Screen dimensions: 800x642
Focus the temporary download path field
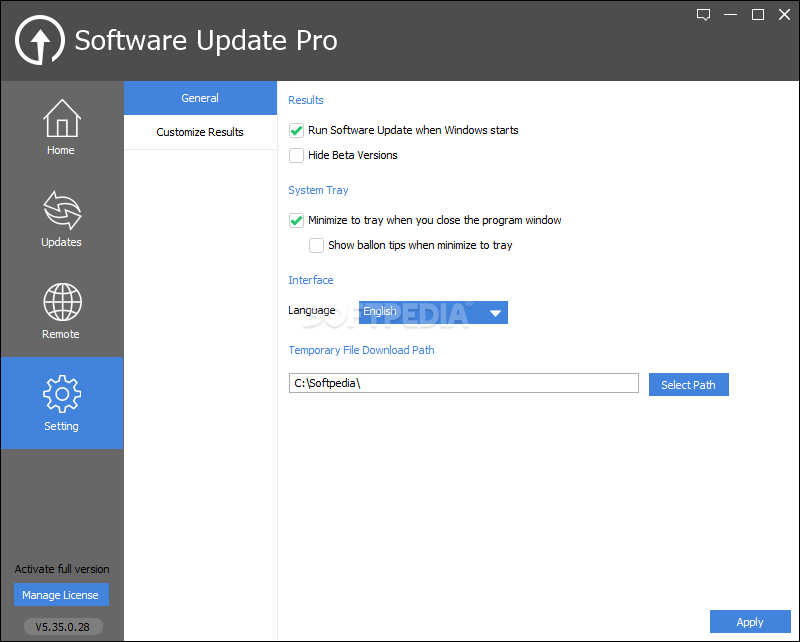click(463, 383)
